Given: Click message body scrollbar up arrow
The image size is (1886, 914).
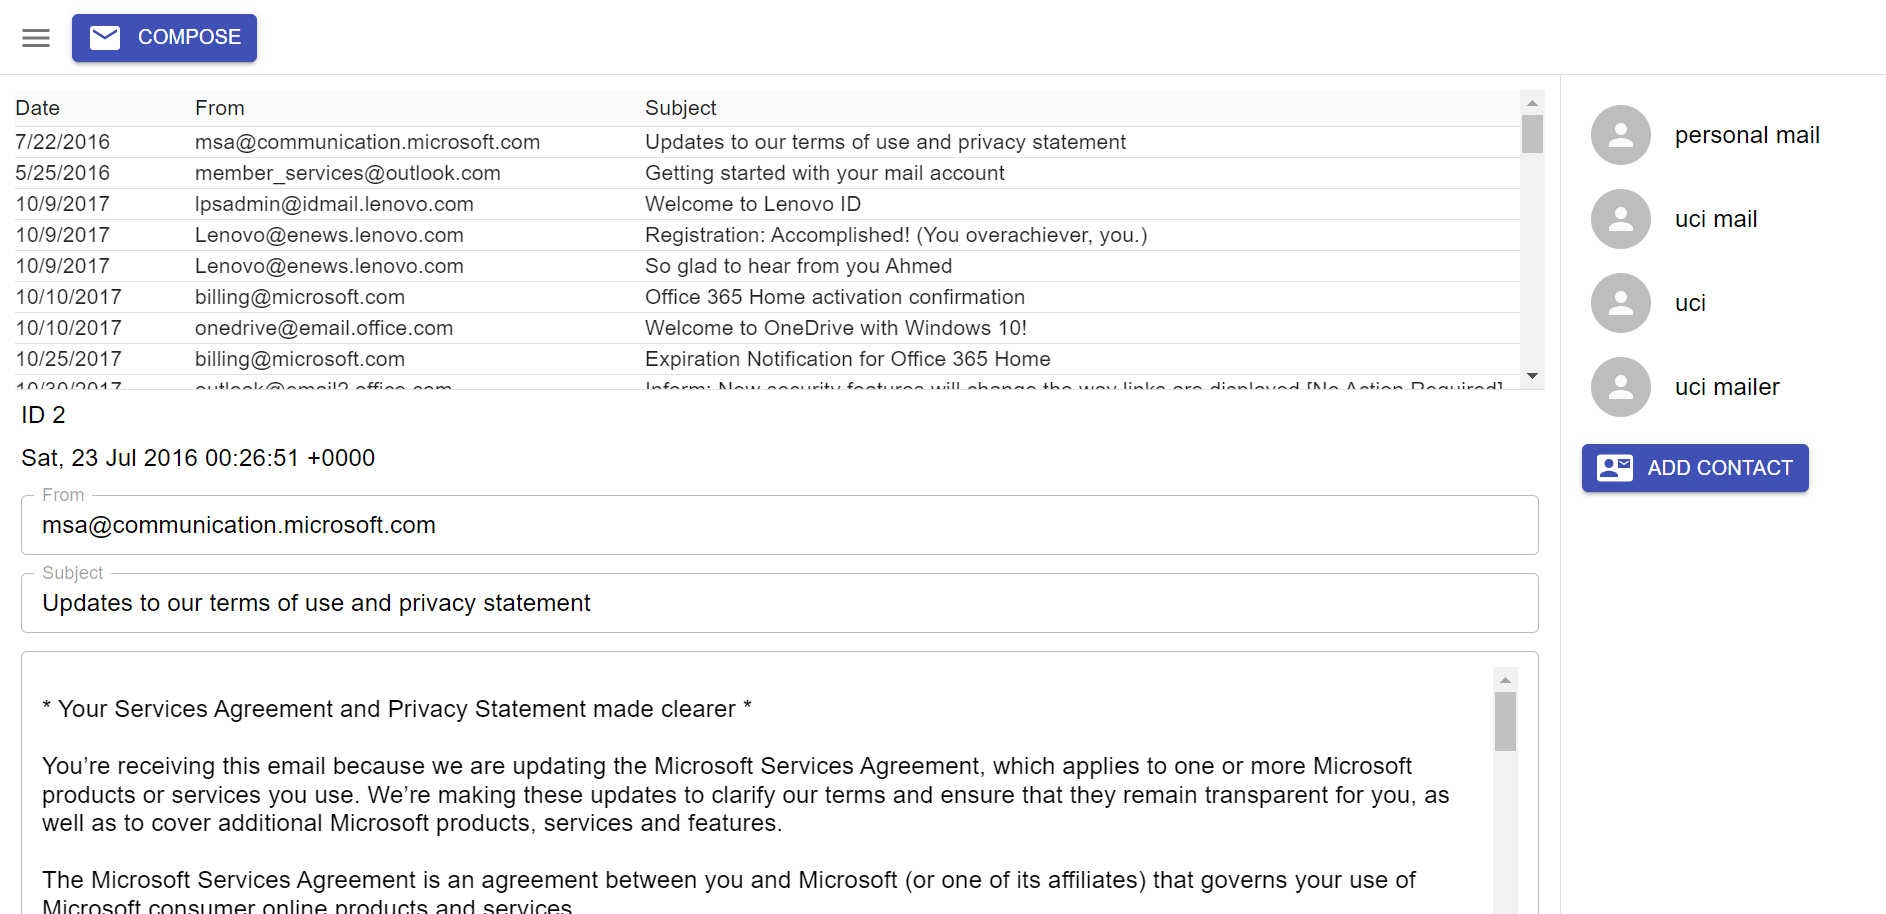Looking at the screenshot, I should point(1505,680).
